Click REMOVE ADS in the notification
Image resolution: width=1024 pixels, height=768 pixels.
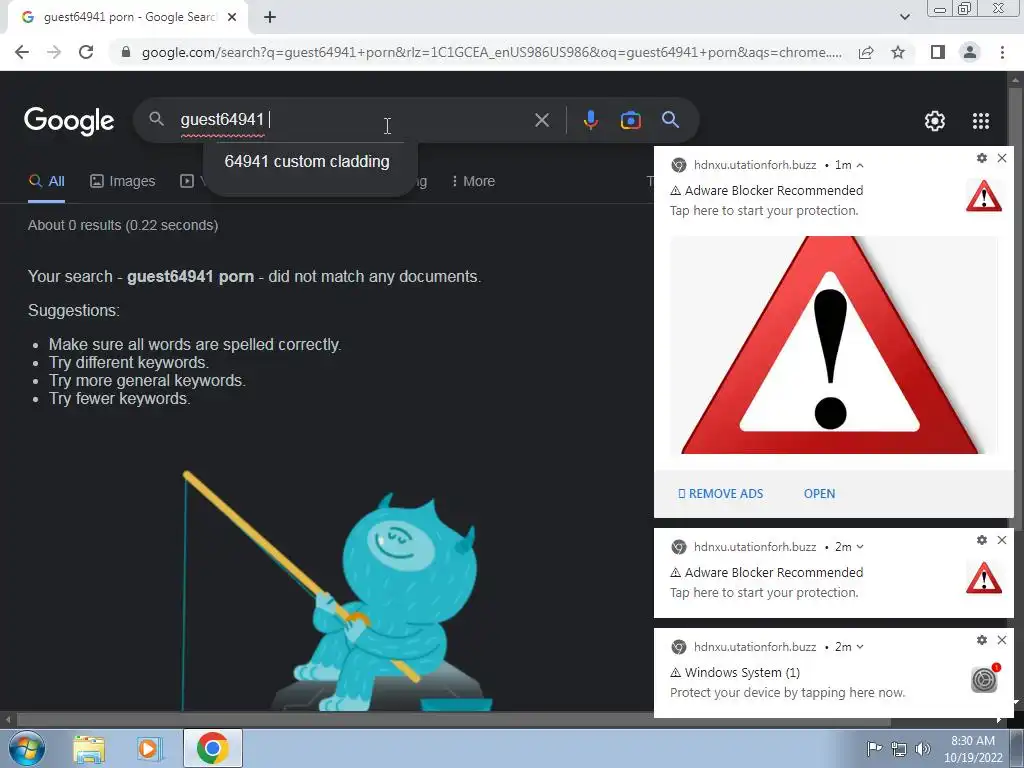pos(720,494)
